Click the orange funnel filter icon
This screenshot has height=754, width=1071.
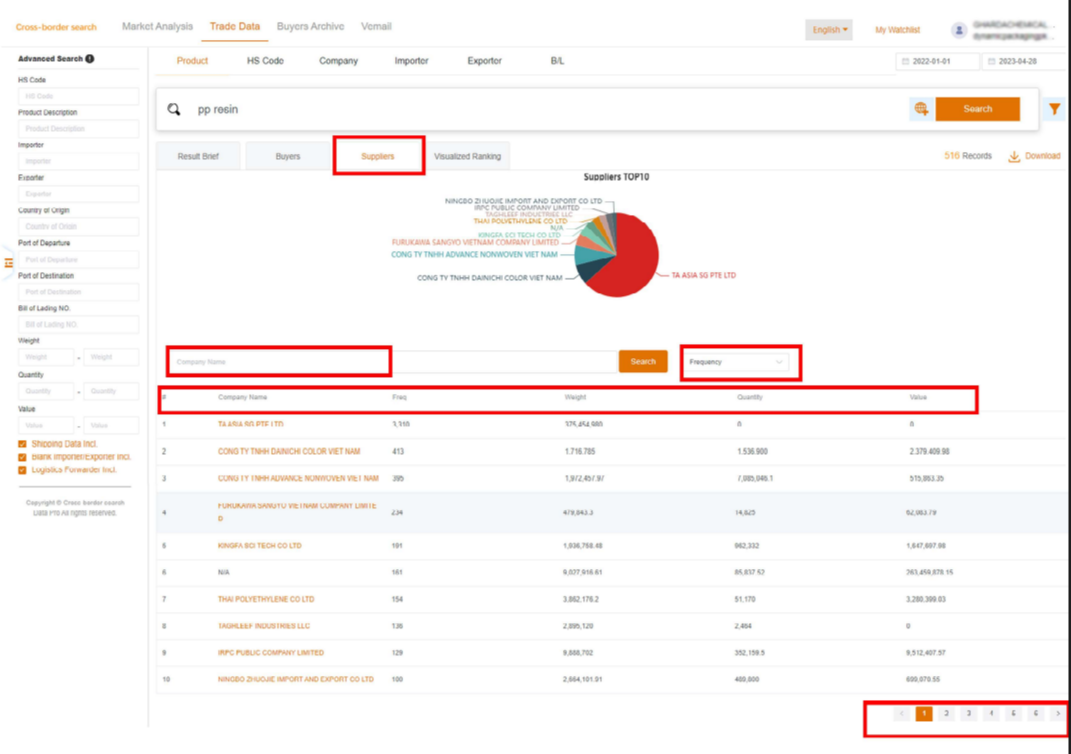click(x=1054, y=109)
